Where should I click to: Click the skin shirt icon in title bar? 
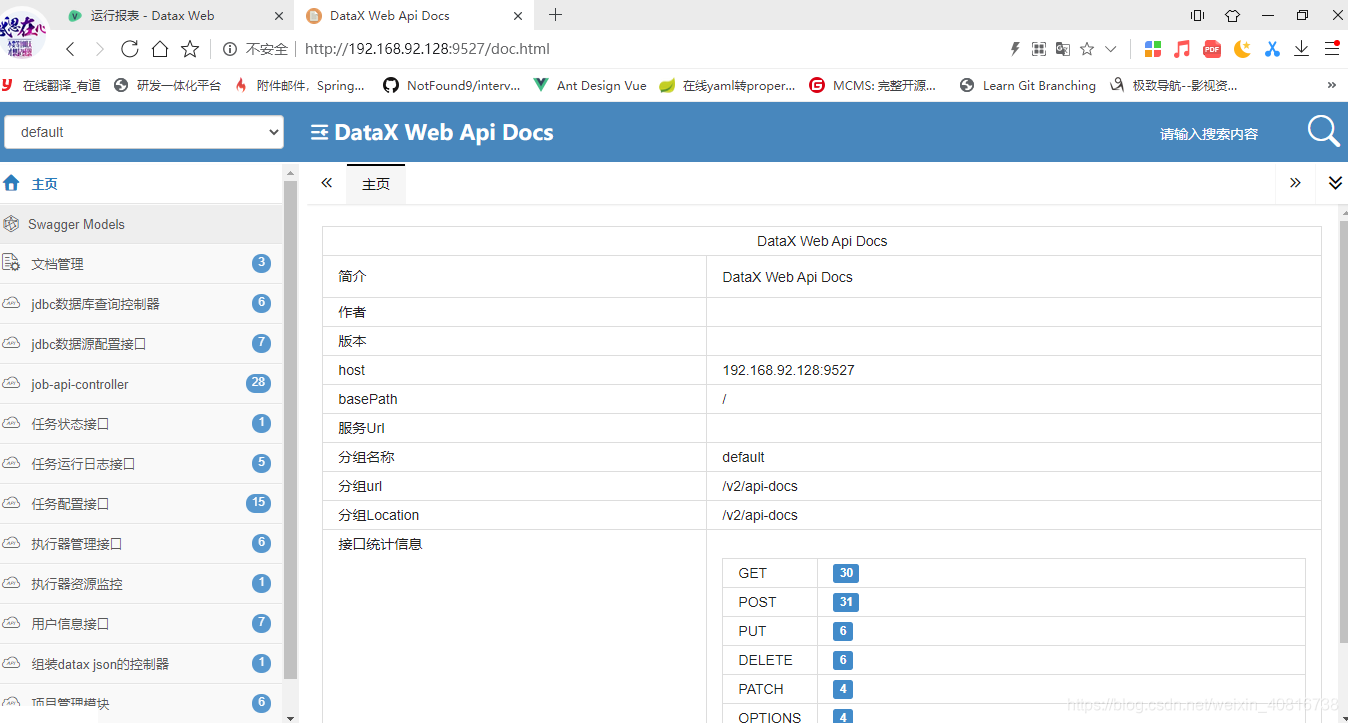[x=1232, y=15]
